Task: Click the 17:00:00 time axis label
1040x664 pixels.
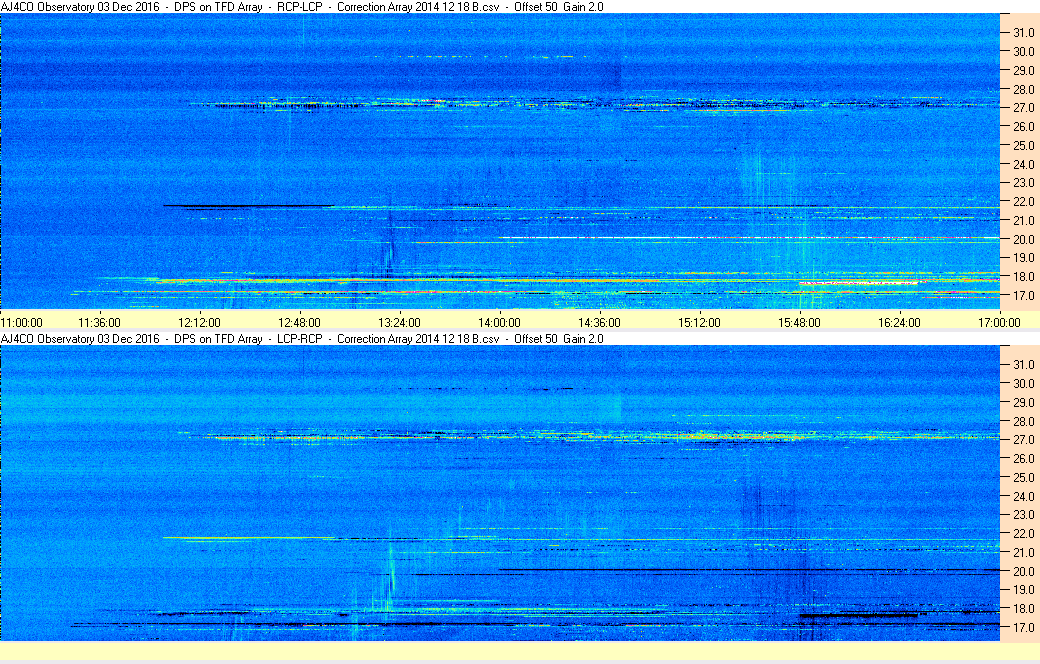Action: tap(1000, 322)
